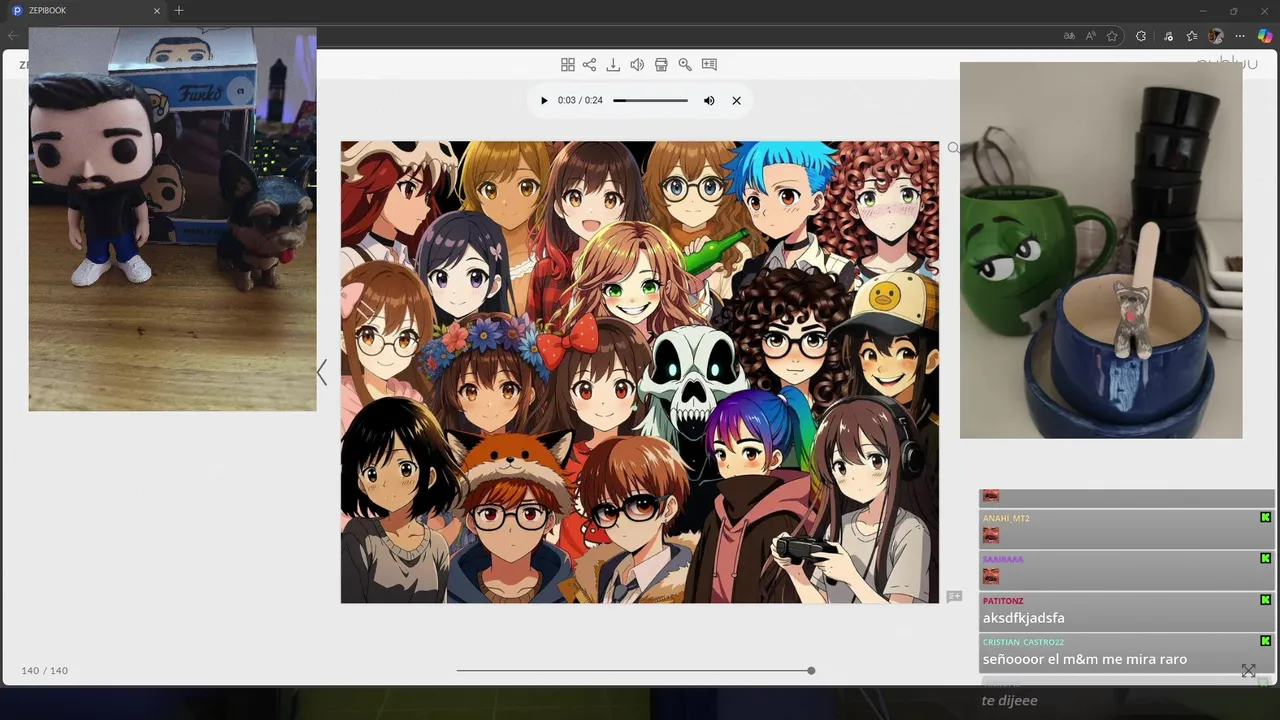Close the audio player bar
The image size is (1280, 720).
(x=736, y=100)
